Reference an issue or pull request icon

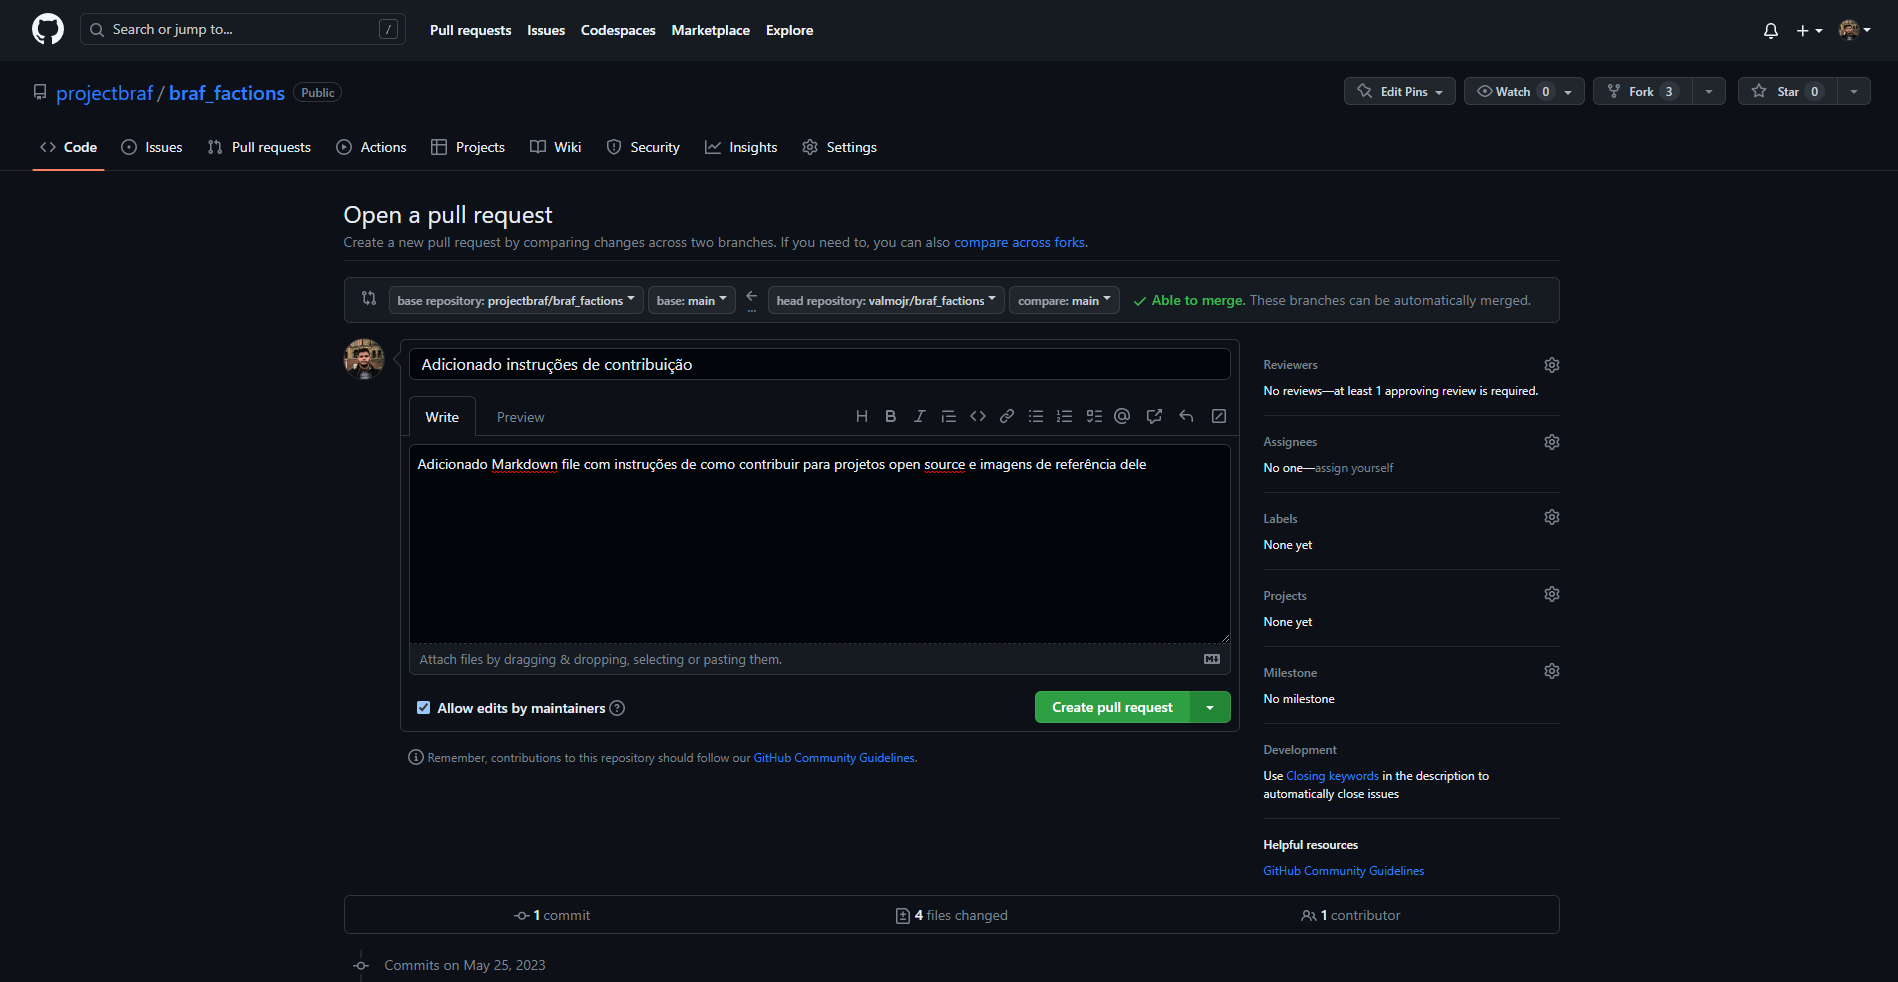(1154, 417)
